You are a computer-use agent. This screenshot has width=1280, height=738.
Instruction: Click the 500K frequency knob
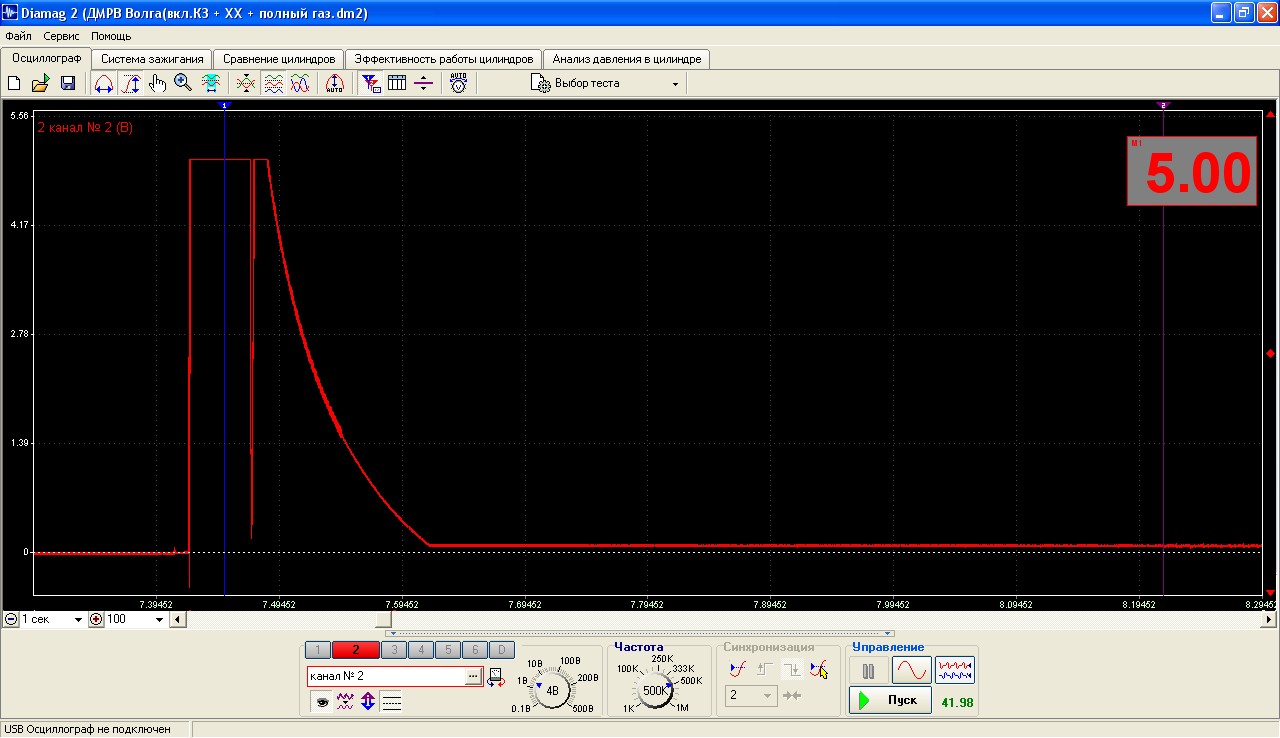(x=654, y=690)
